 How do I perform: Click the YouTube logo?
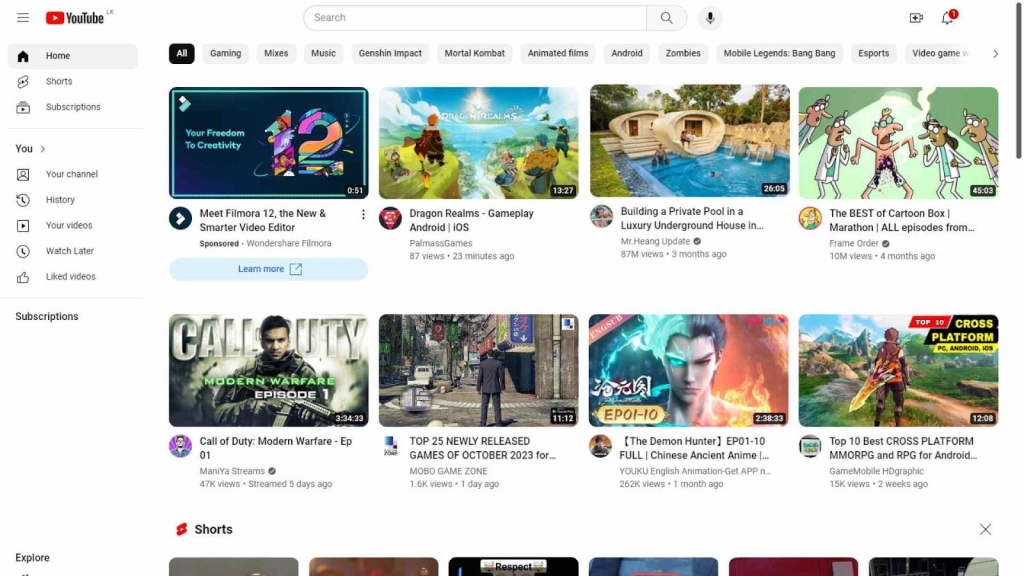(75, 18)
